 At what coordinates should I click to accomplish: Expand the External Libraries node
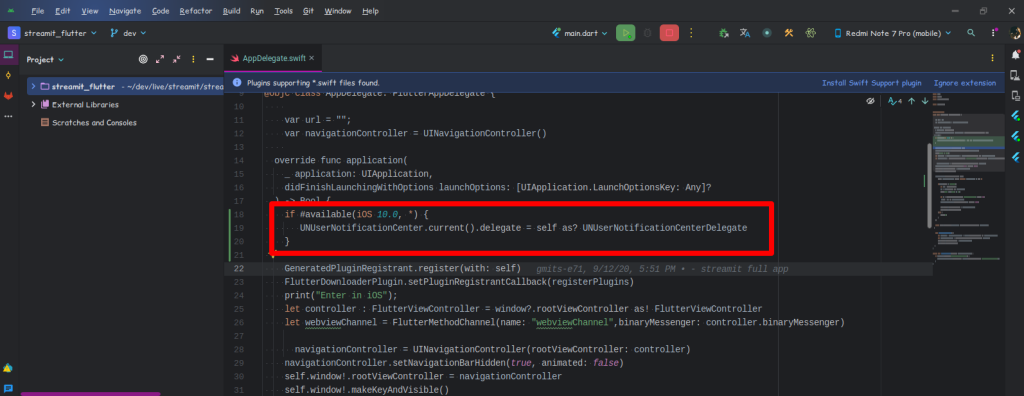click(33, 105)
